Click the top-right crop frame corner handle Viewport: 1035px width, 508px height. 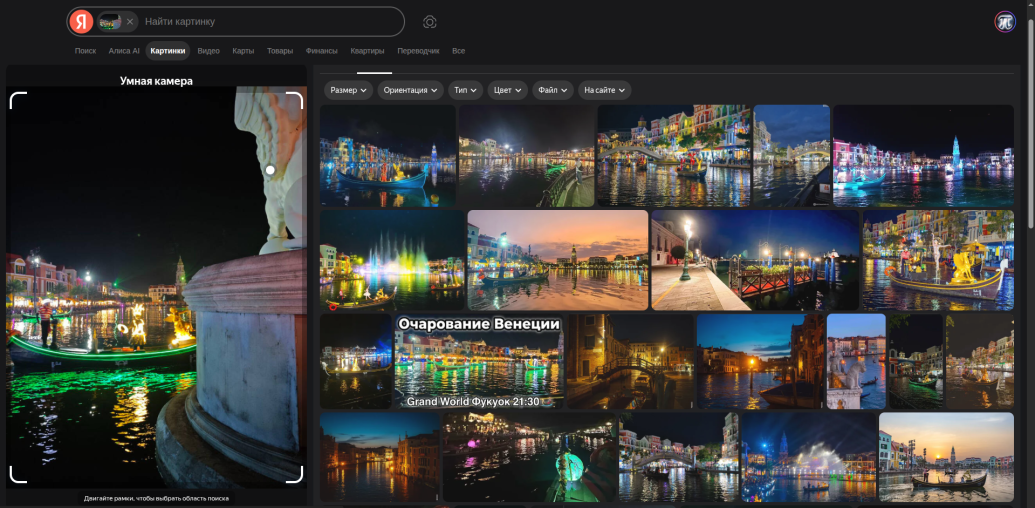coord(294,100)
